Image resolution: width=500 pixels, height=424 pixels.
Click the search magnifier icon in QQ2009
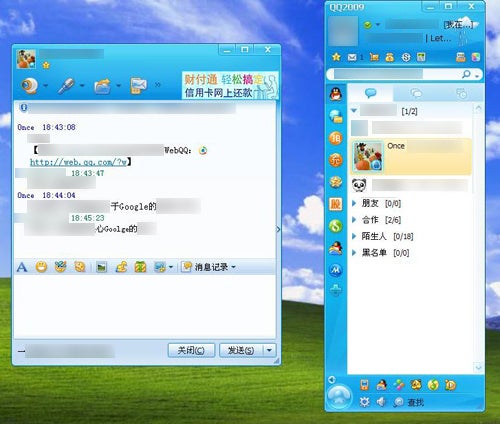coord(466,74)
